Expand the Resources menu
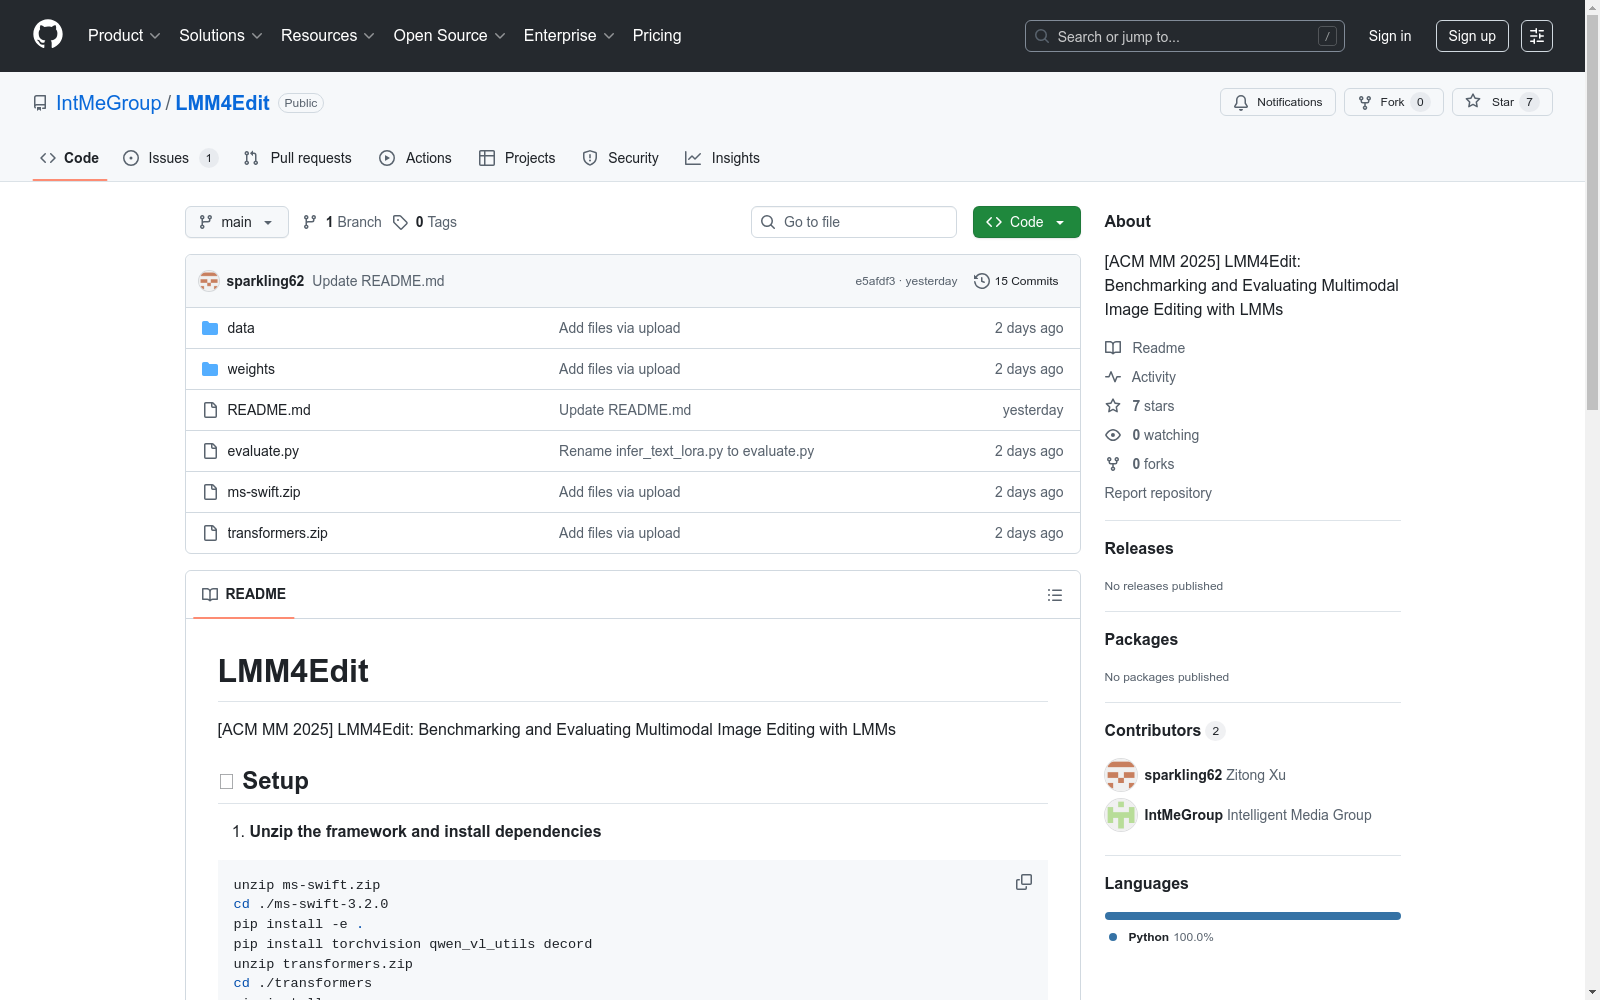 click(x=328, y=36)
